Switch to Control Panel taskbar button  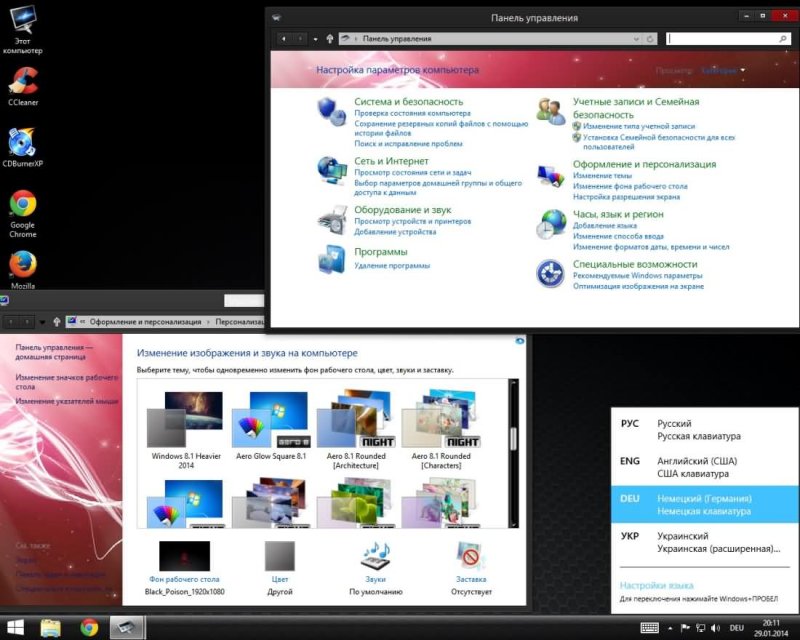[x=127, y=627]
